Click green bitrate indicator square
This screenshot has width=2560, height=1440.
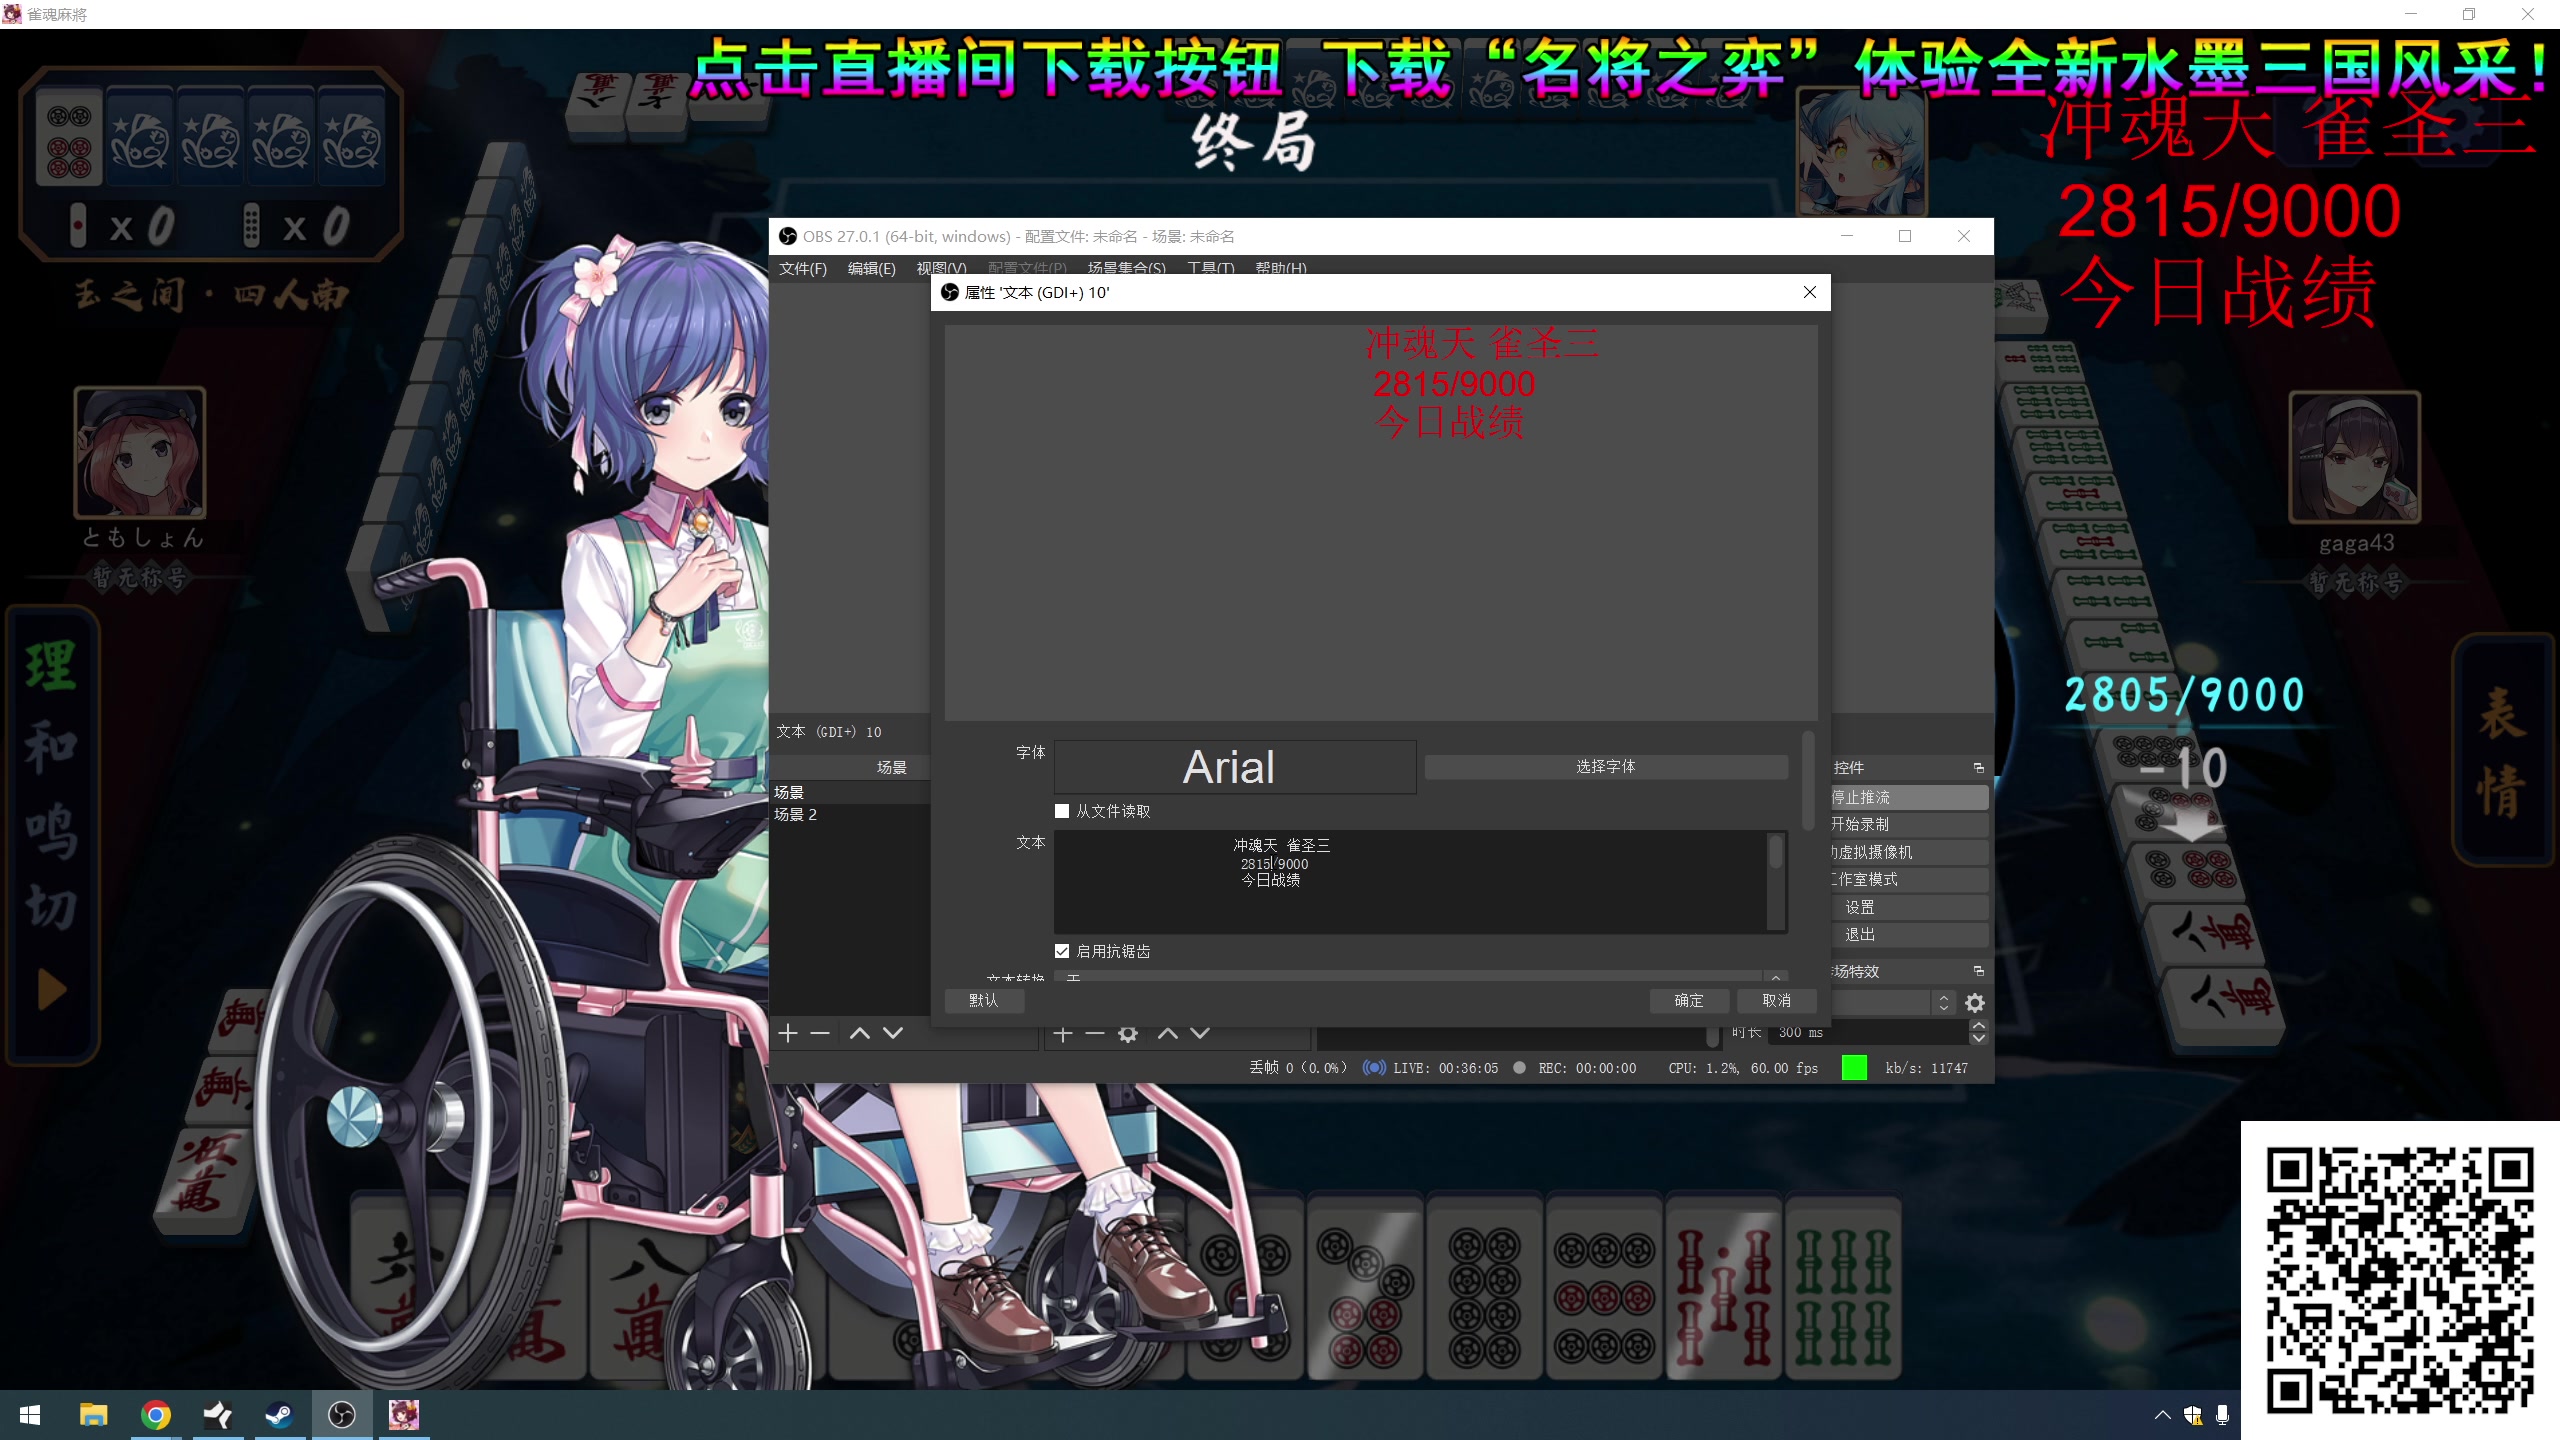coord(1854,1068)
